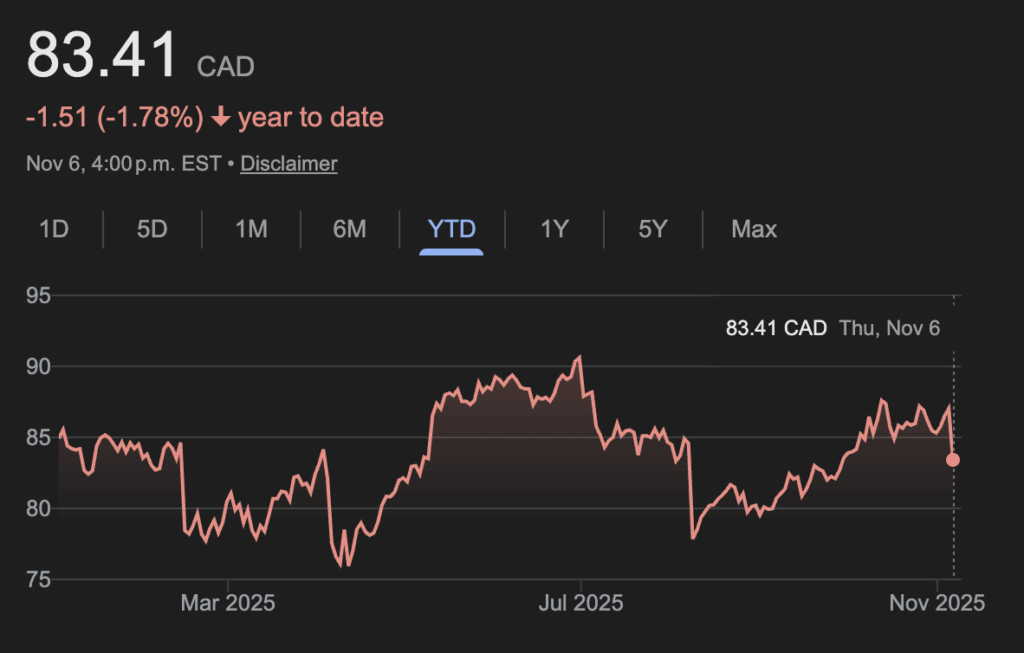Click the -1.51 (-1.78%) change text

point(115,118)
